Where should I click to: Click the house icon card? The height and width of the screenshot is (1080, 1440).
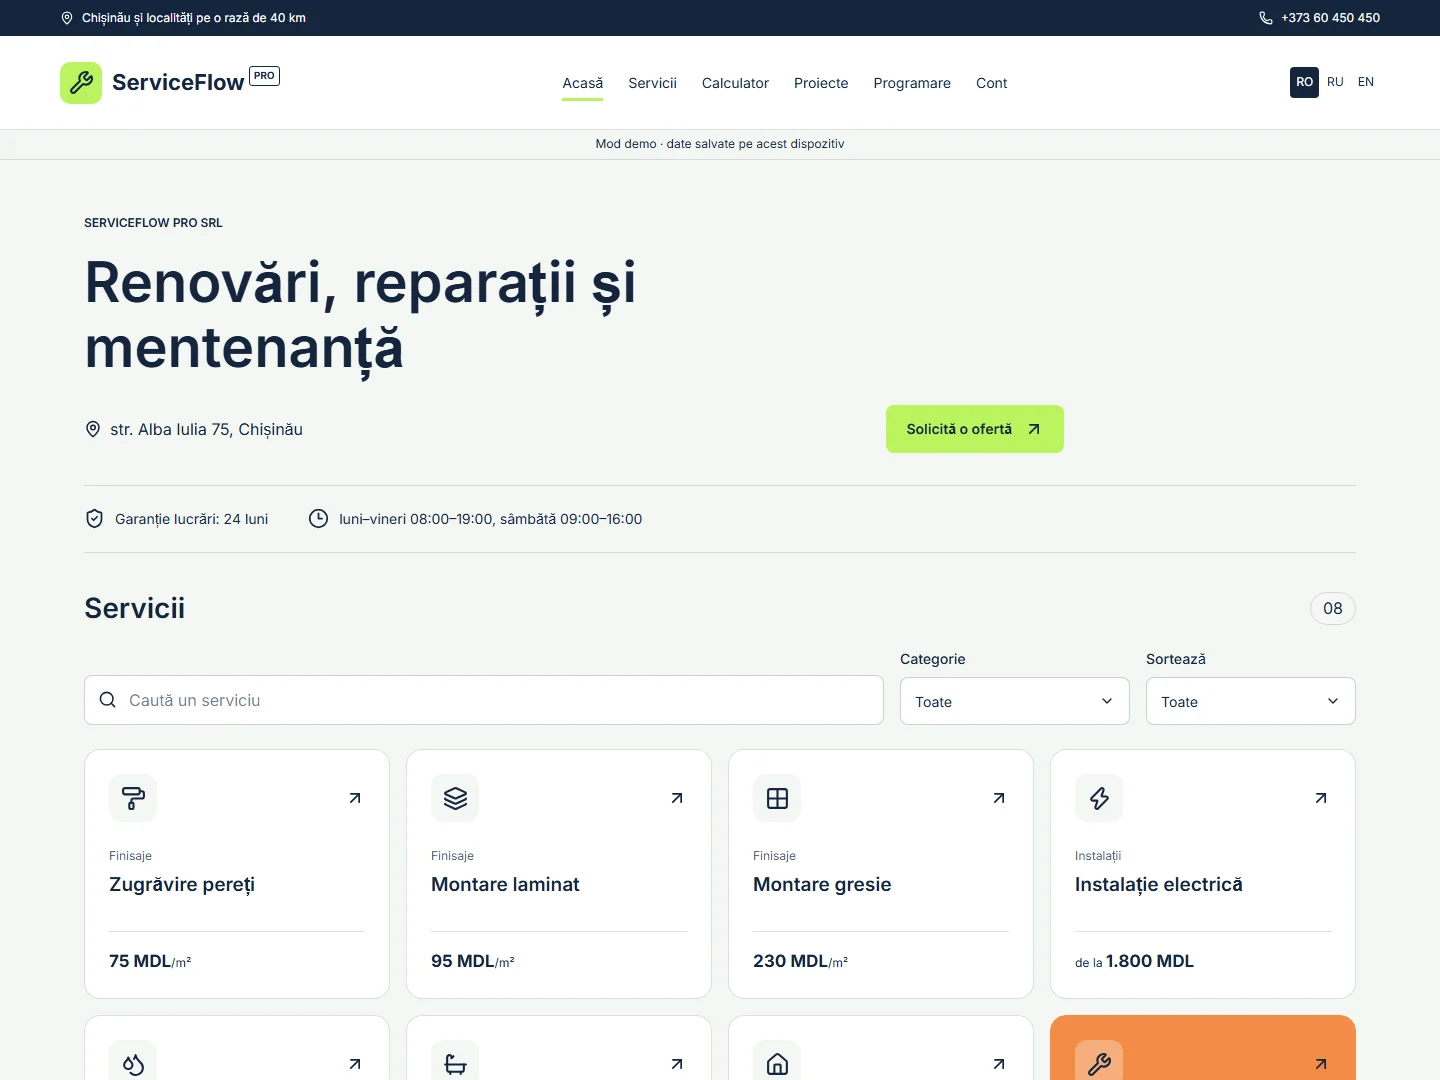(777, 1064)
